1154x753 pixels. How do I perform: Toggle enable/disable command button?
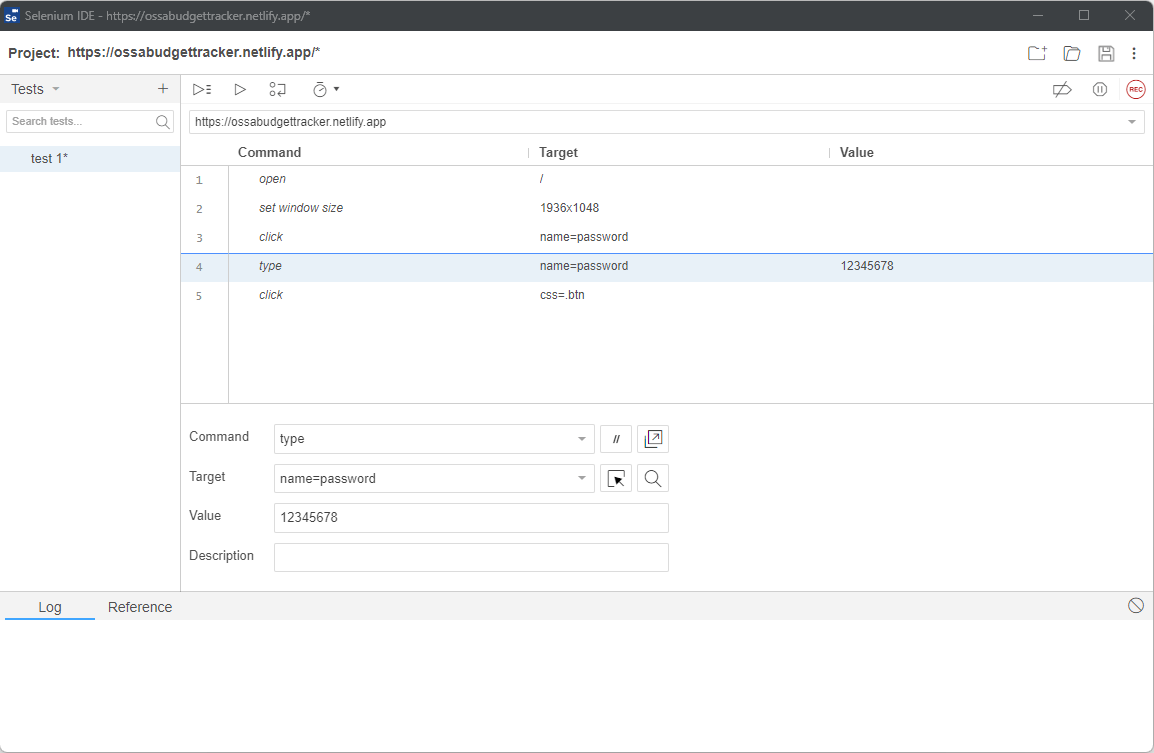616,439
